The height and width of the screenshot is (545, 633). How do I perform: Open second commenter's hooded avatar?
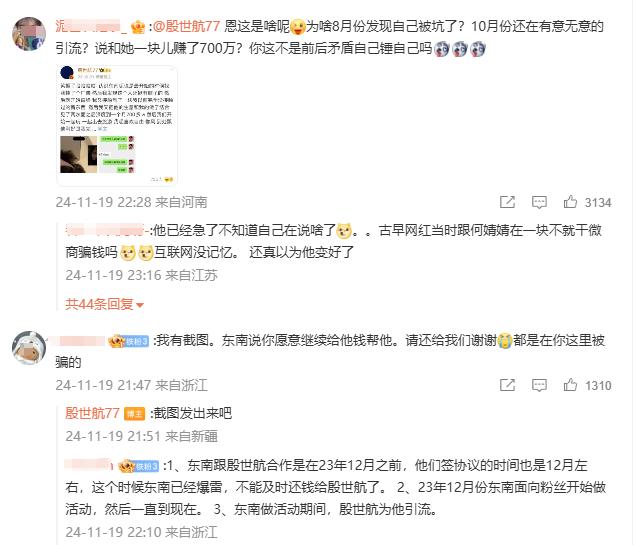click(x=29, y=348)
